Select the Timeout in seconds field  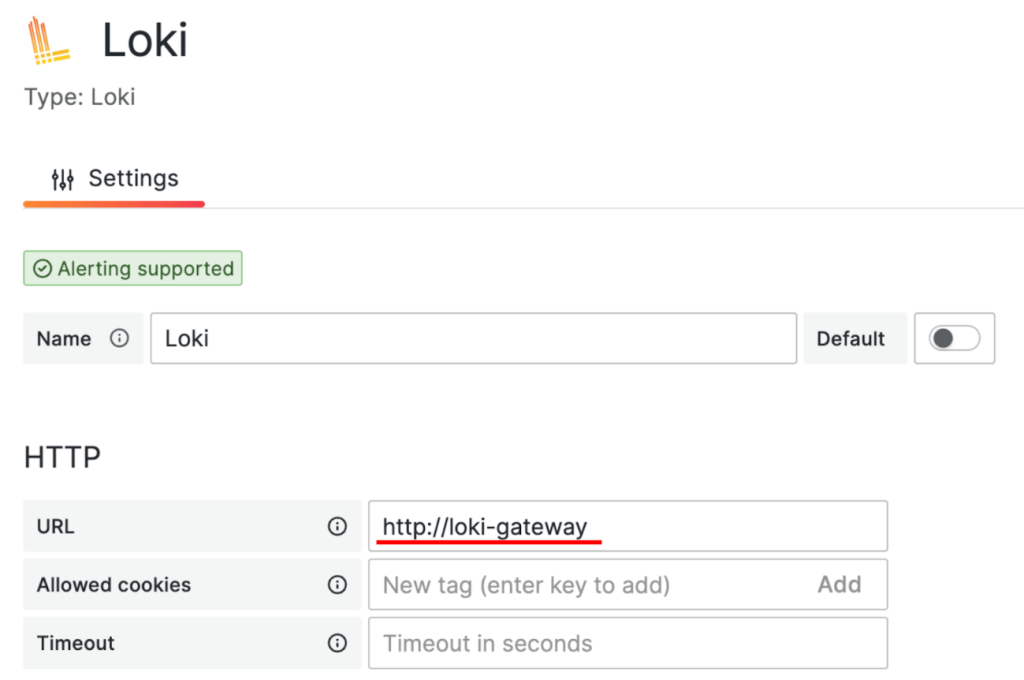(x=627, y=643)
